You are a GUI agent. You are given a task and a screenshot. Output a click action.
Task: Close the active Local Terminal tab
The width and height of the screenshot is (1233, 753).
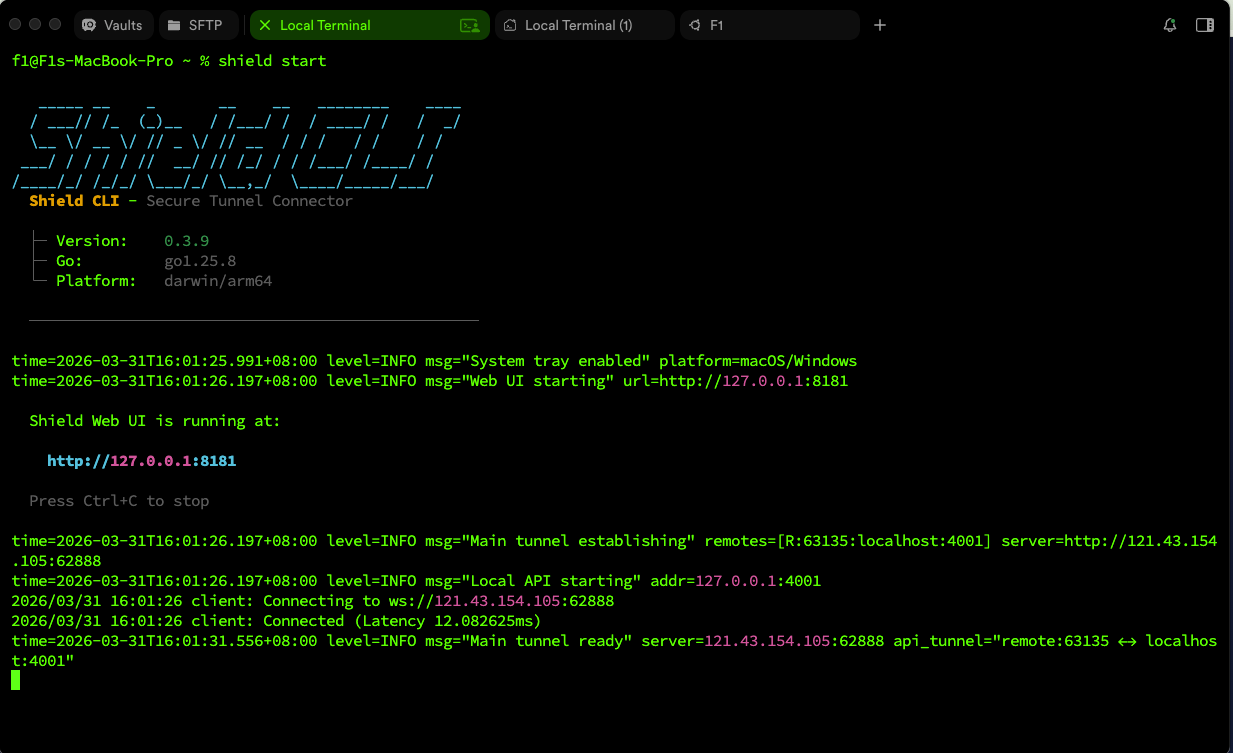265,25
